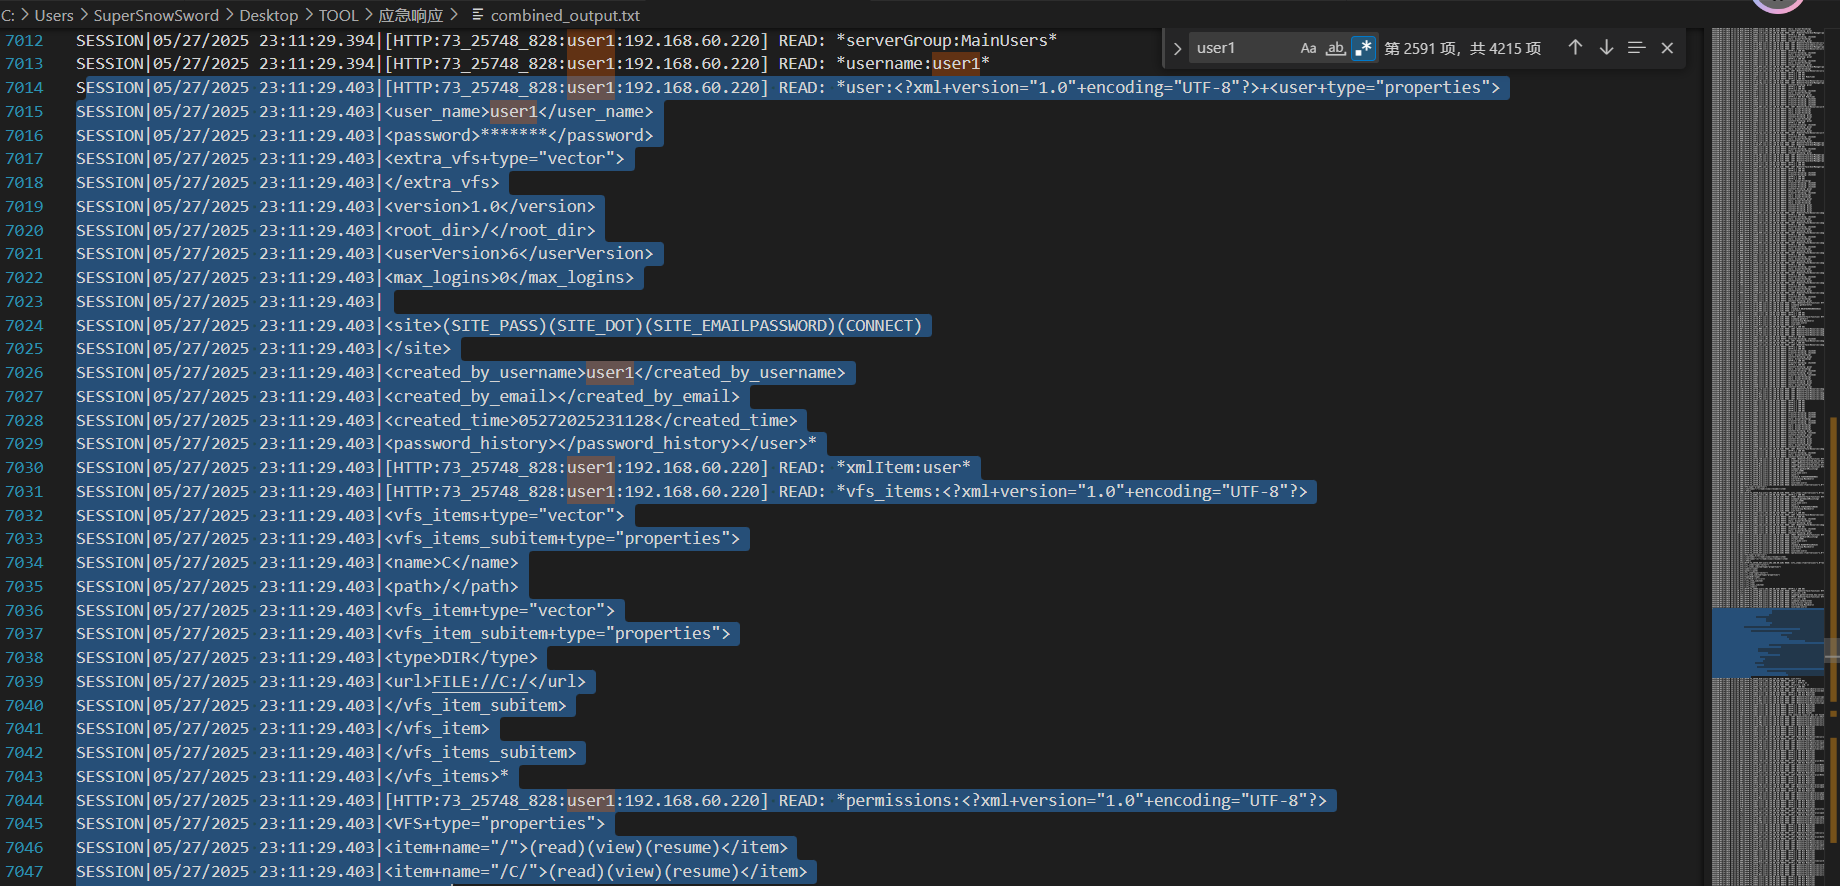Screen dimensions: 1840x886
Task: Click the C: drive breadcrumb
Action: (x=8, y=16)
